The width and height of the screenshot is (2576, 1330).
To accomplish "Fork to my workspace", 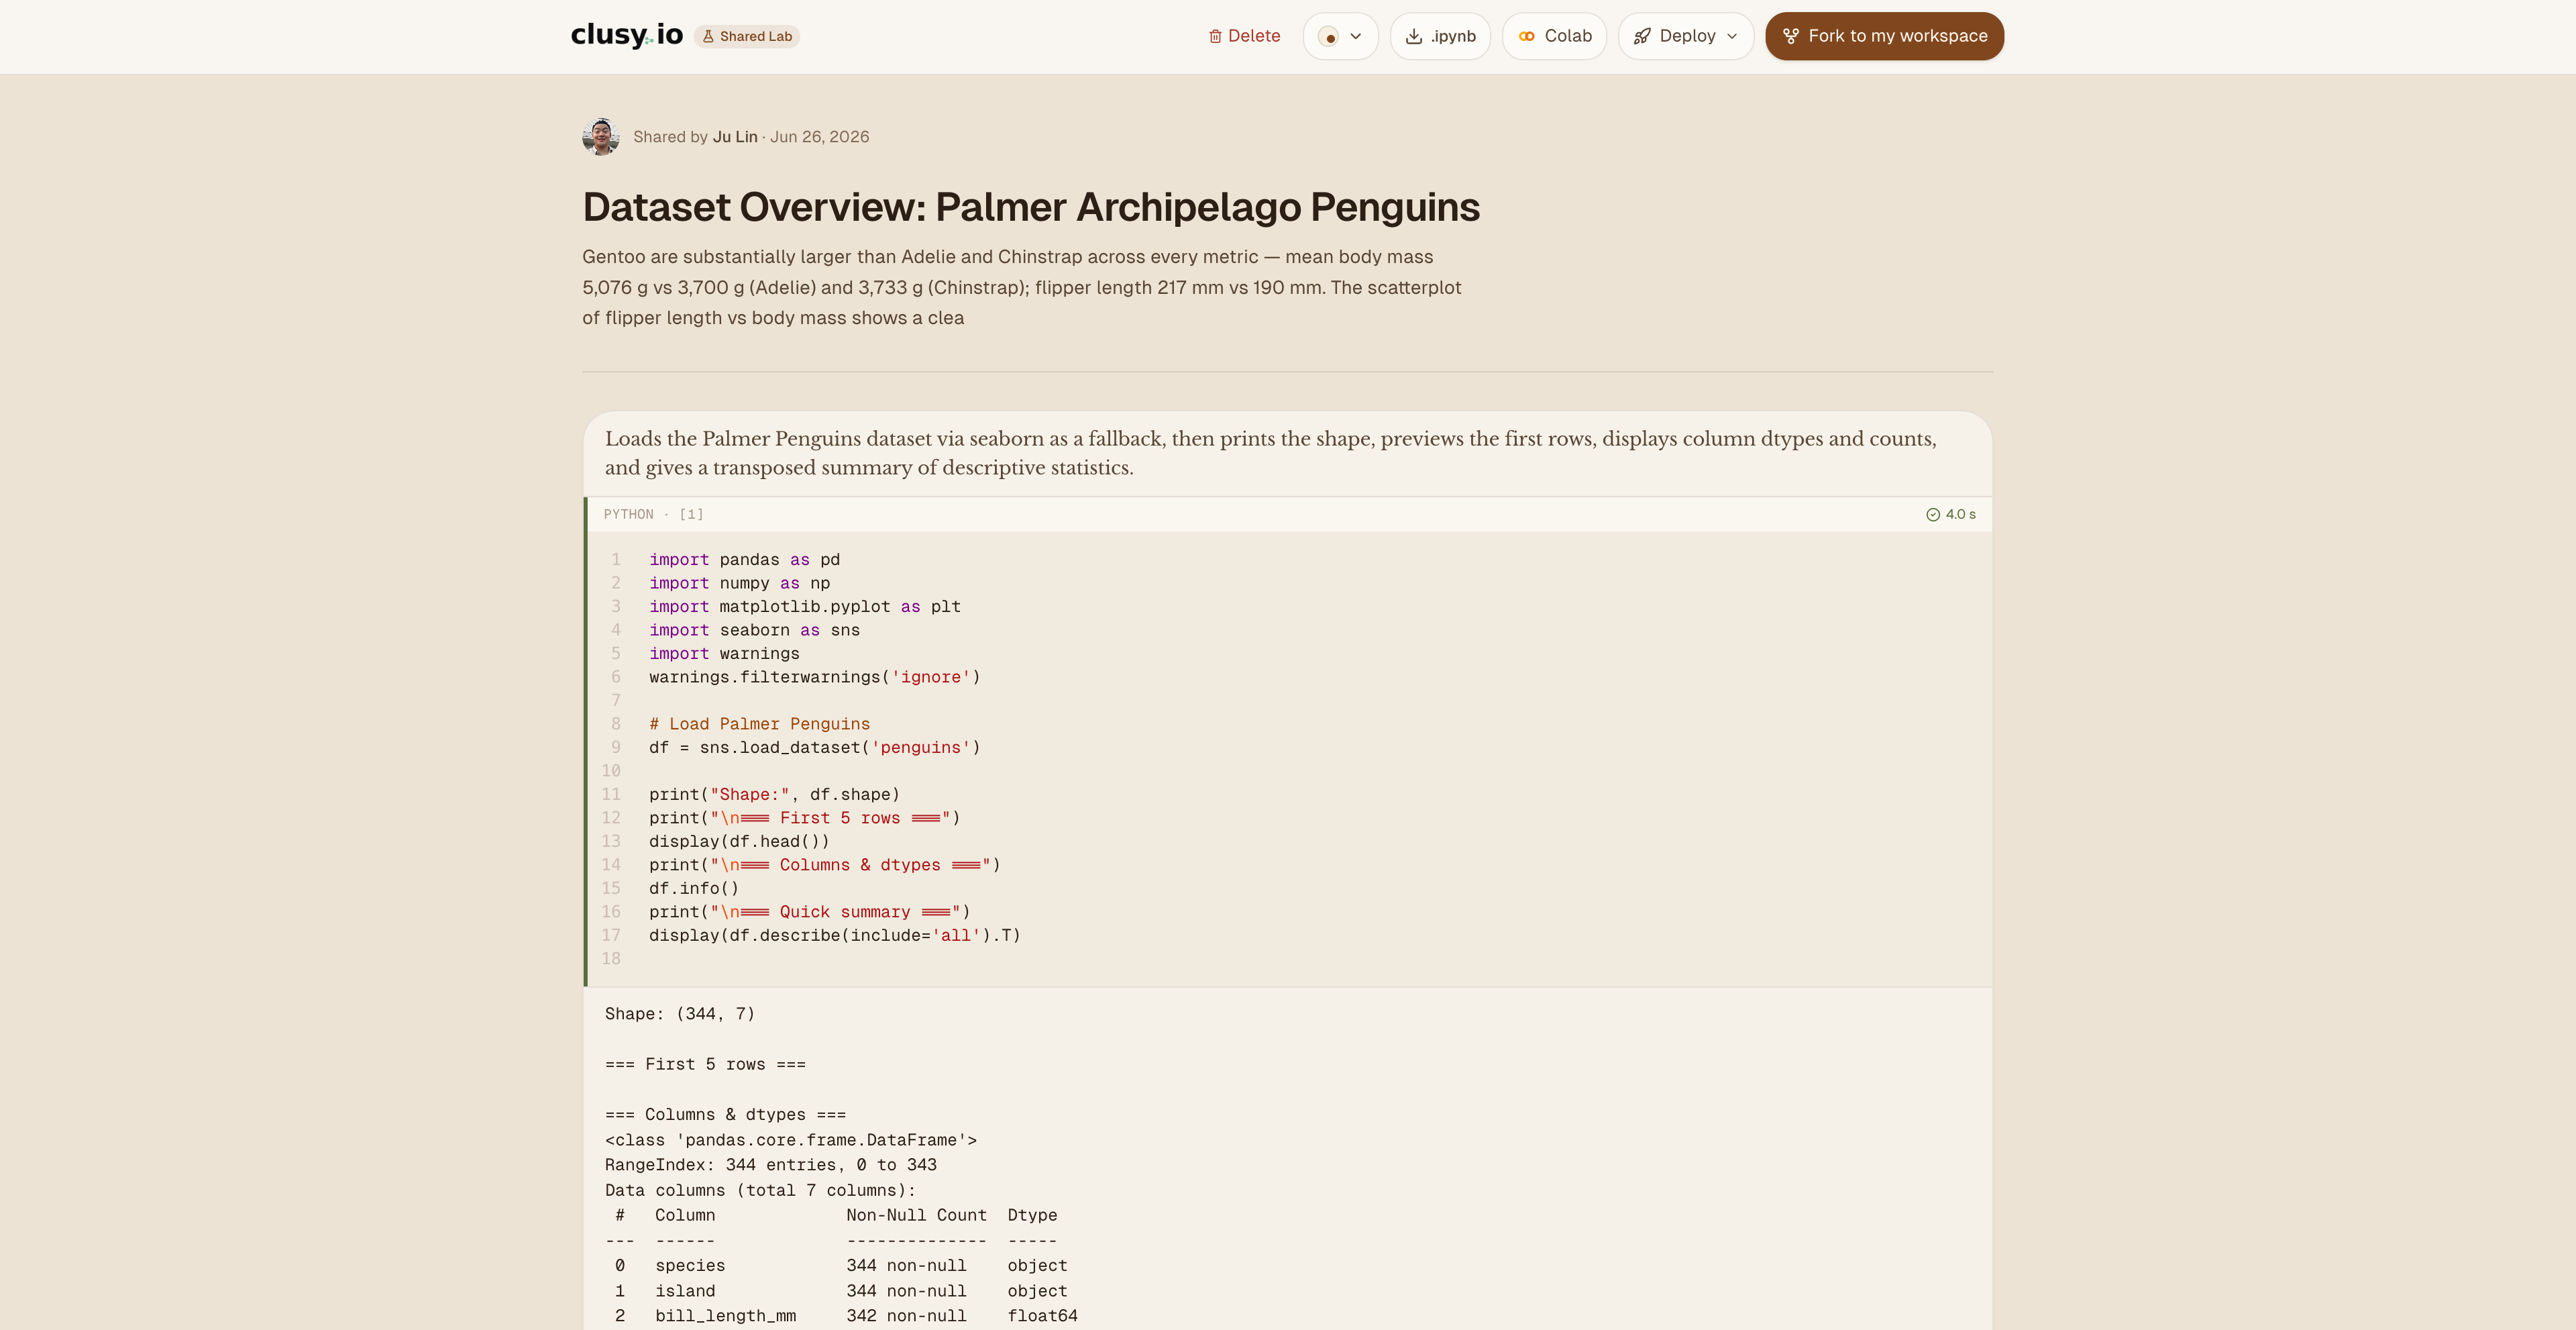I will [1884, 36].
